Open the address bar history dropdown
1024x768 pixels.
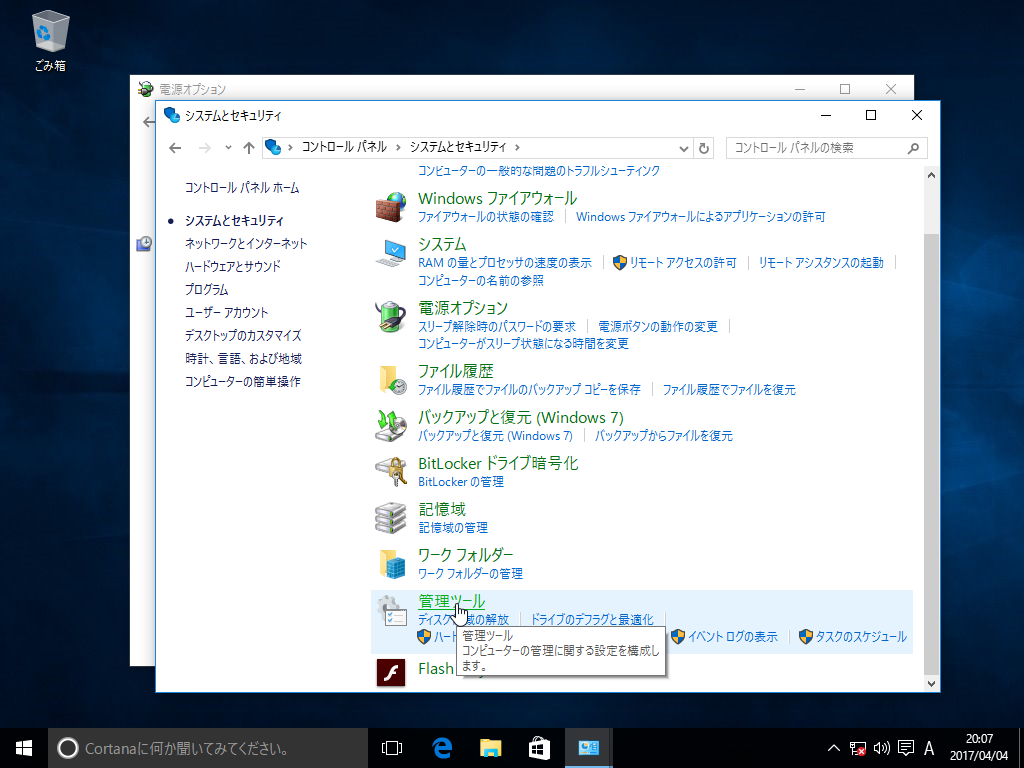[684, 148]
